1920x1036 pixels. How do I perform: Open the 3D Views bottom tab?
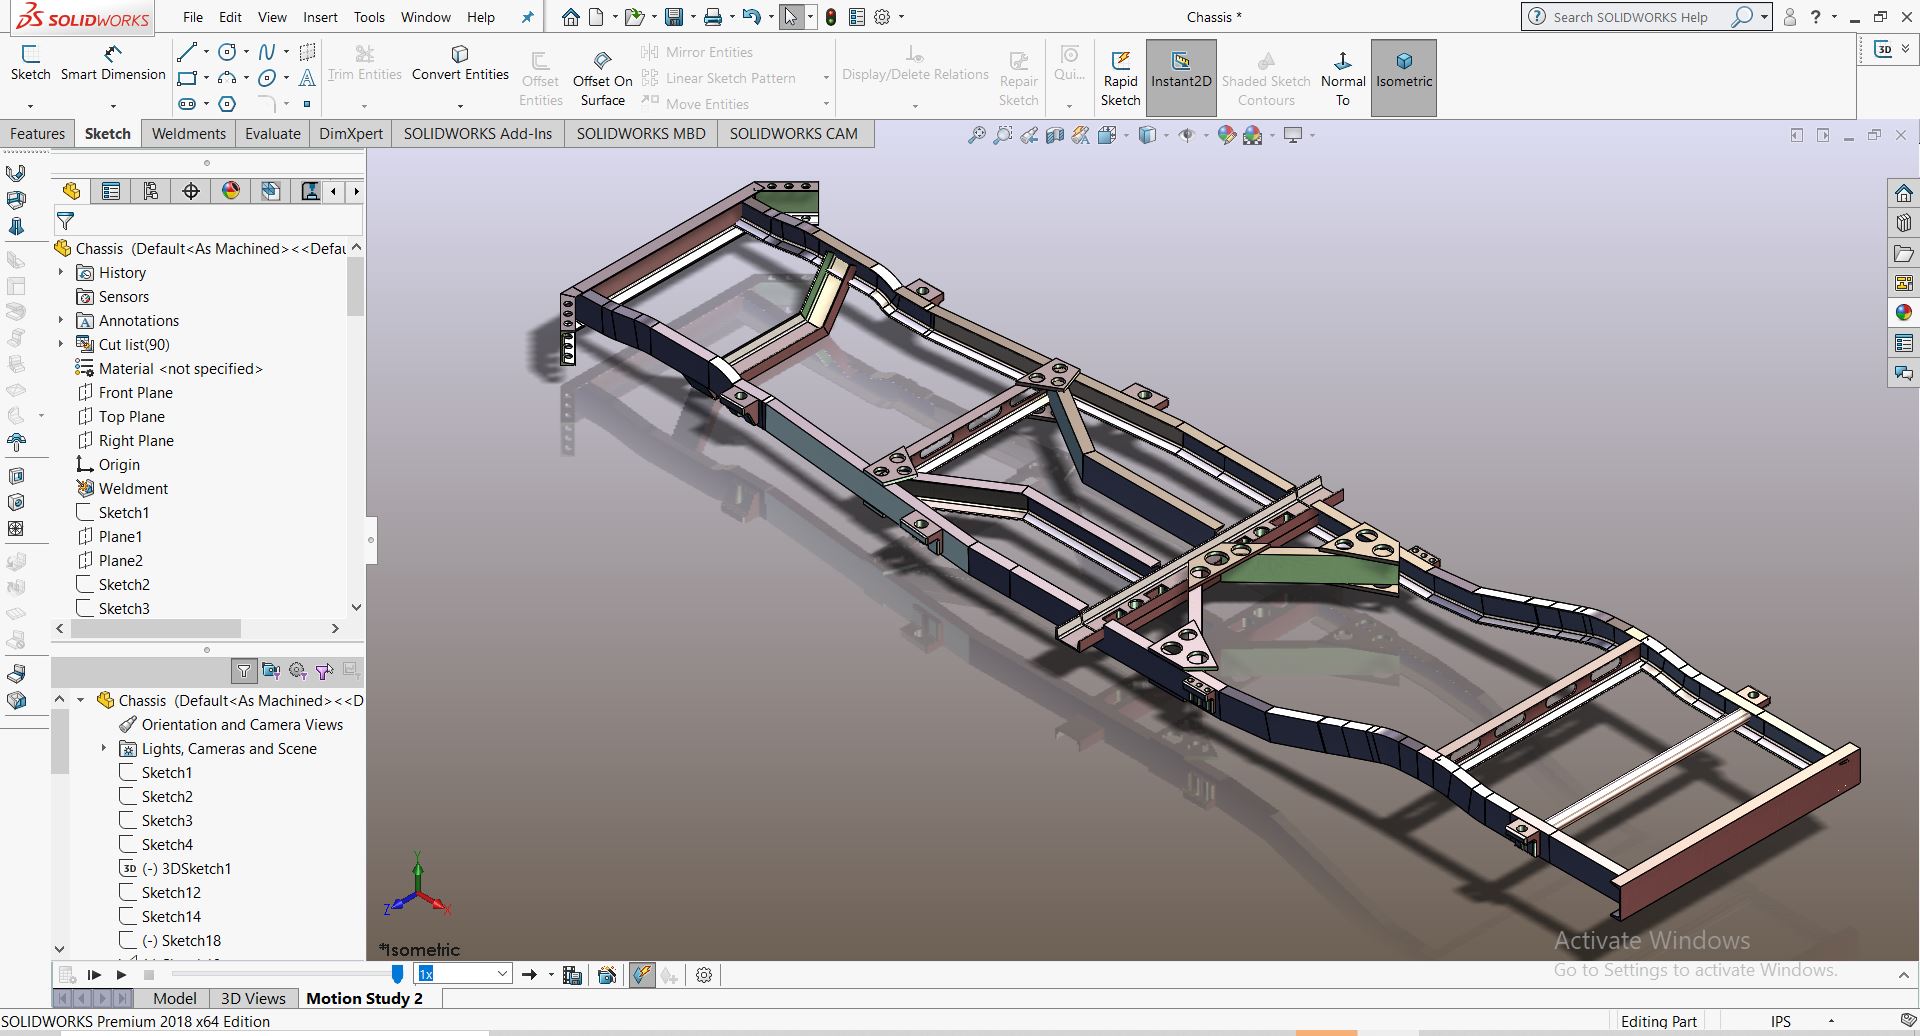click(x=253, y=998)
